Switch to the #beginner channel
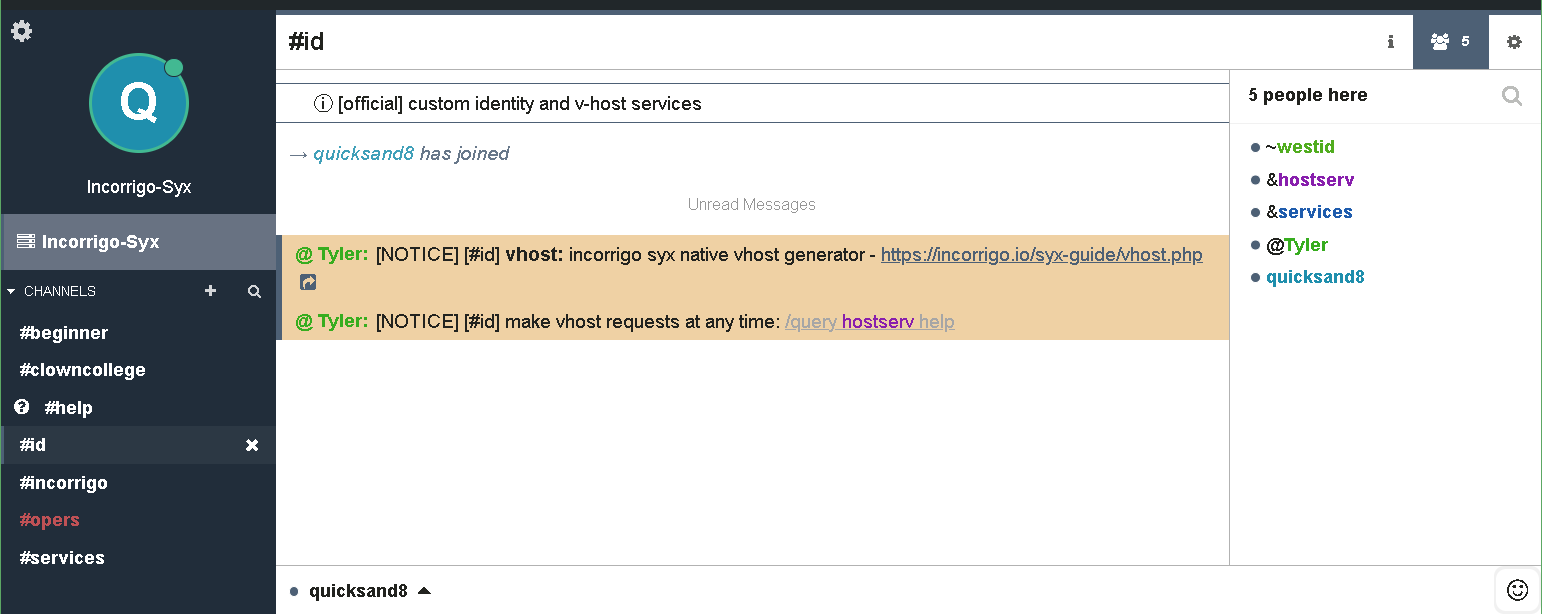1542x614 pixels. pyautogui.click(x=64, y=333)
